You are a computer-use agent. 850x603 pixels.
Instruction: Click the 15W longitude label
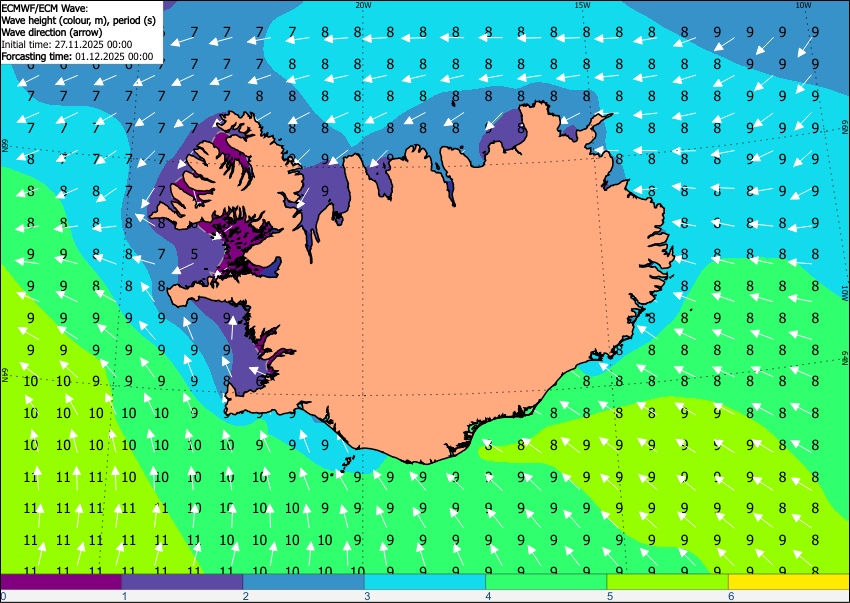(x=582, y=5)
